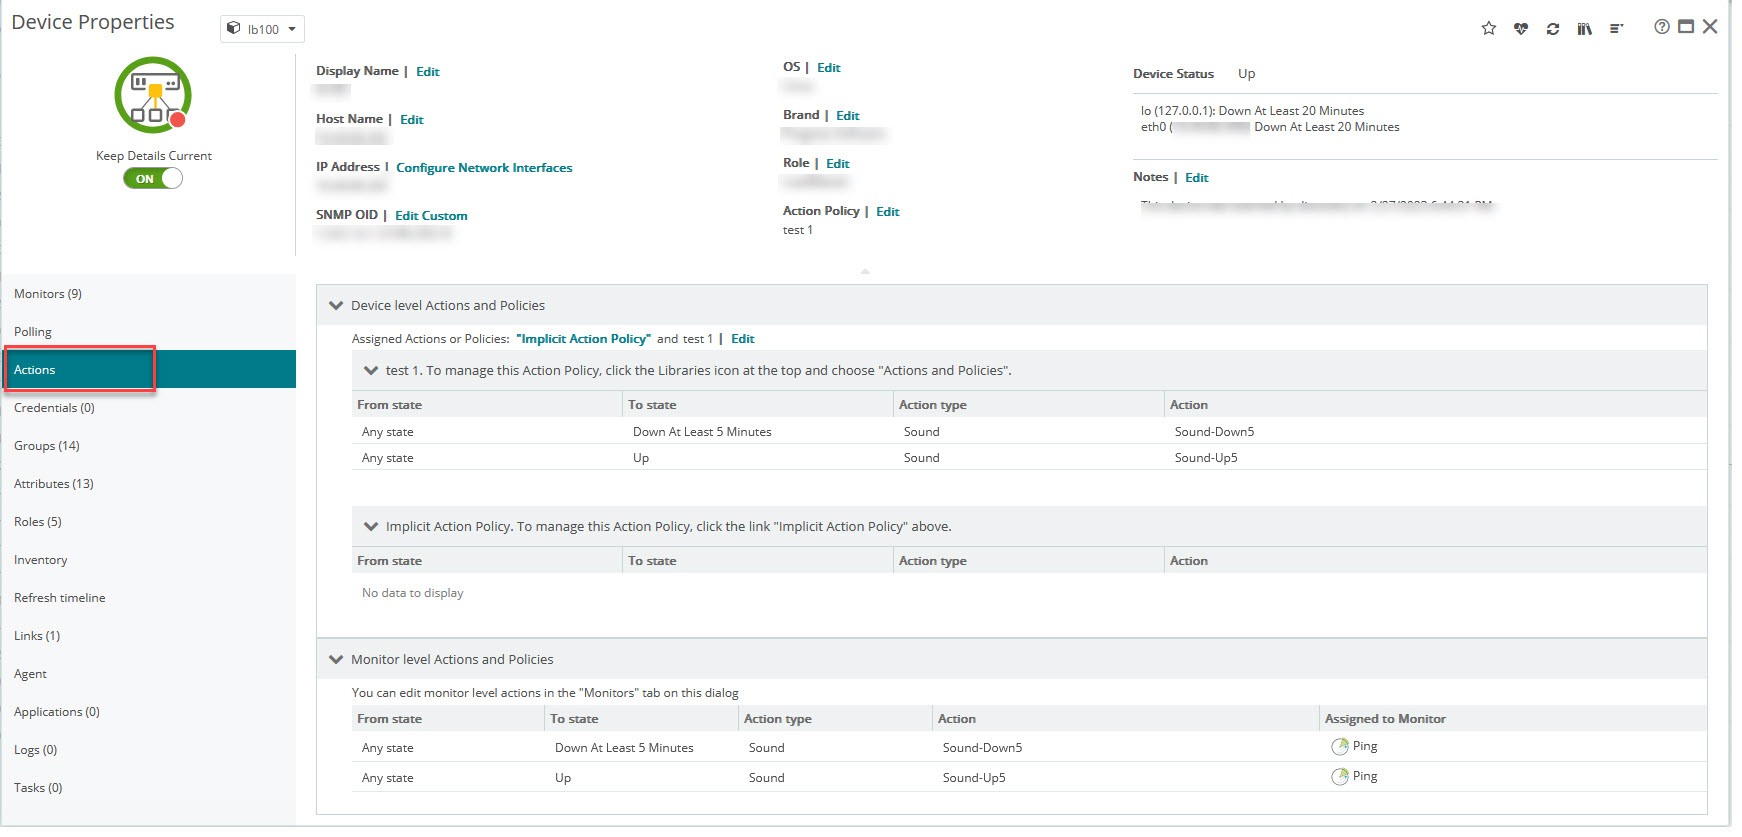The image size is (1742, 837).
Task: Open the Monitors (9) tab
Action: (x=149, y=294)
